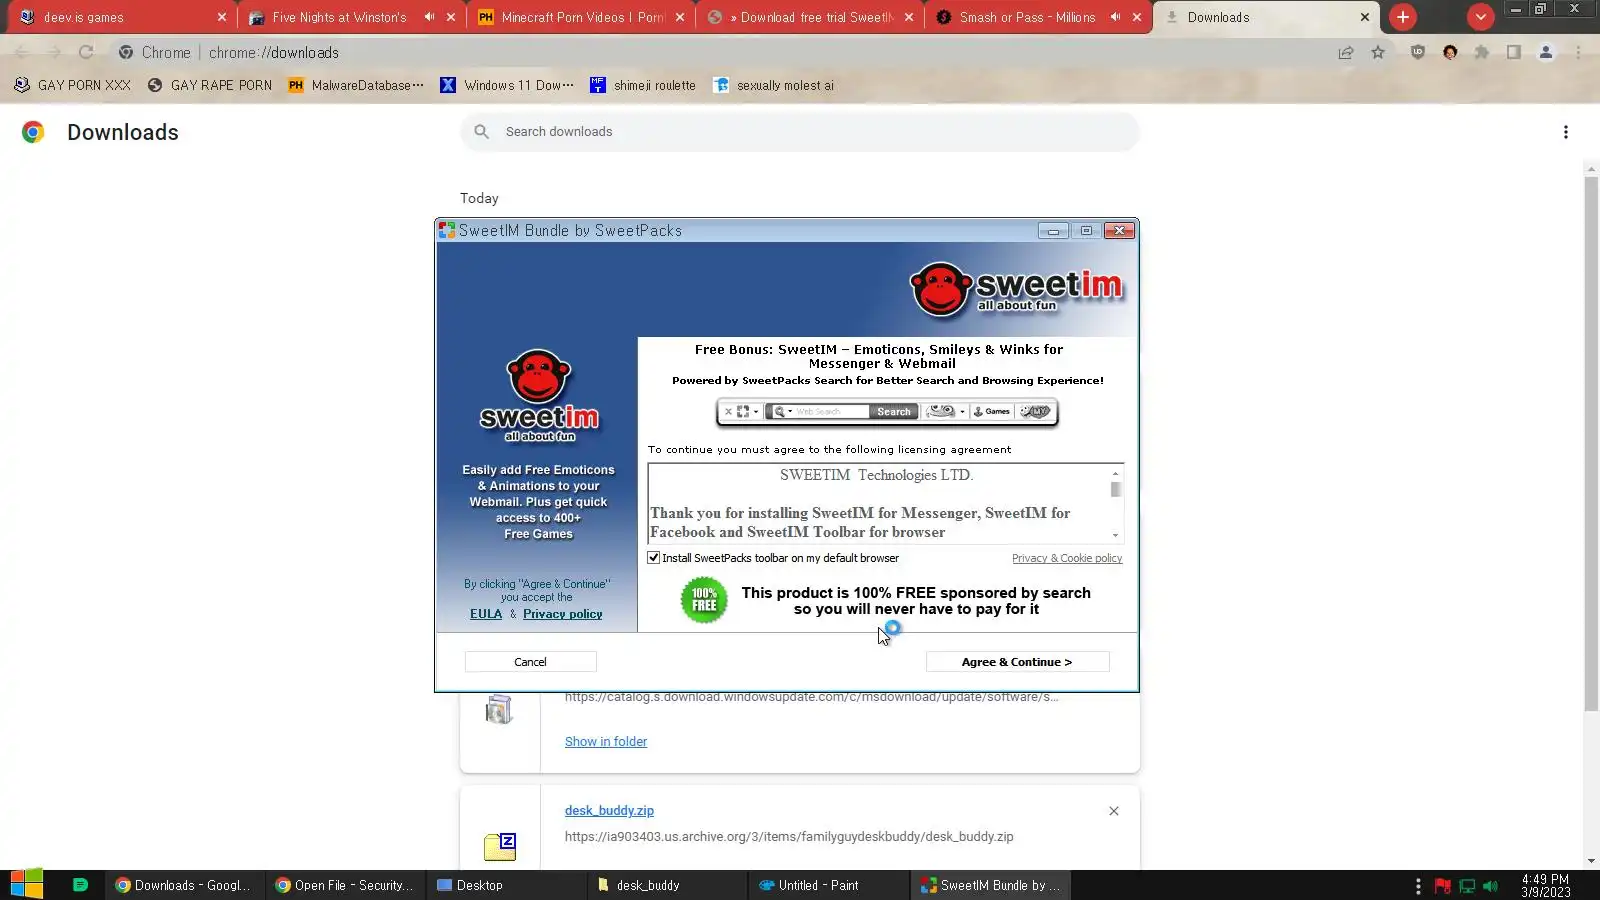Screen dimensions: 1600x900
Task: Click license agreement scroll down arrow
Action: click(x=1115, y=535)
